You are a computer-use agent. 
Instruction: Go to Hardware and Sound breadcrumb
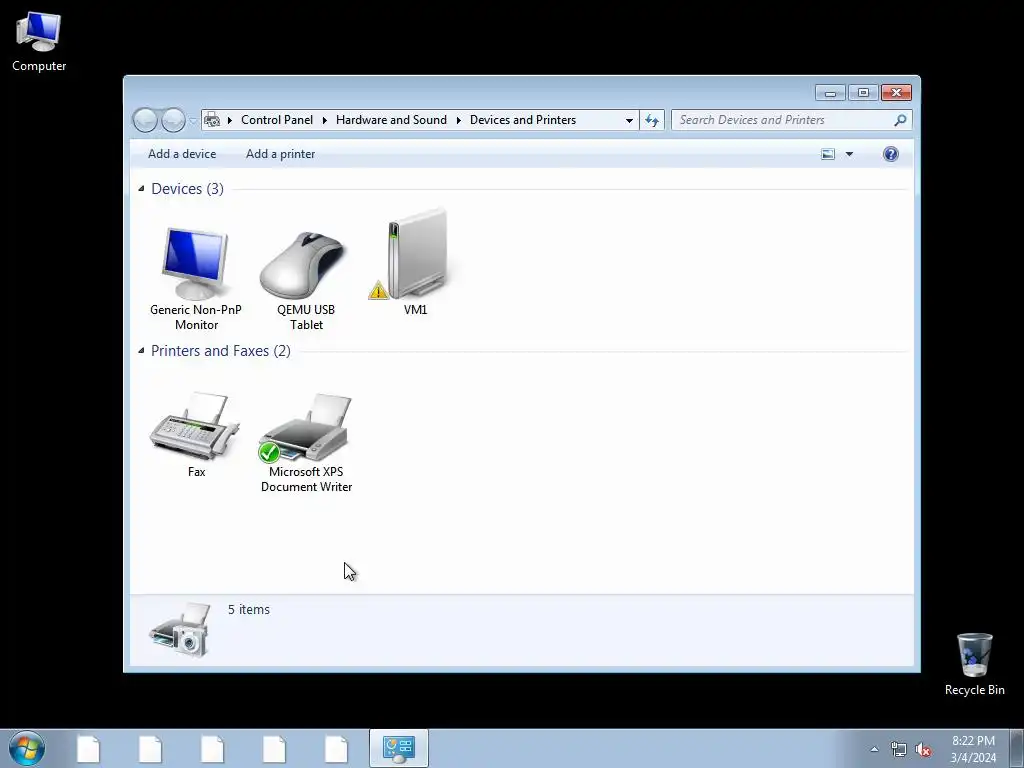coord(391,120)
